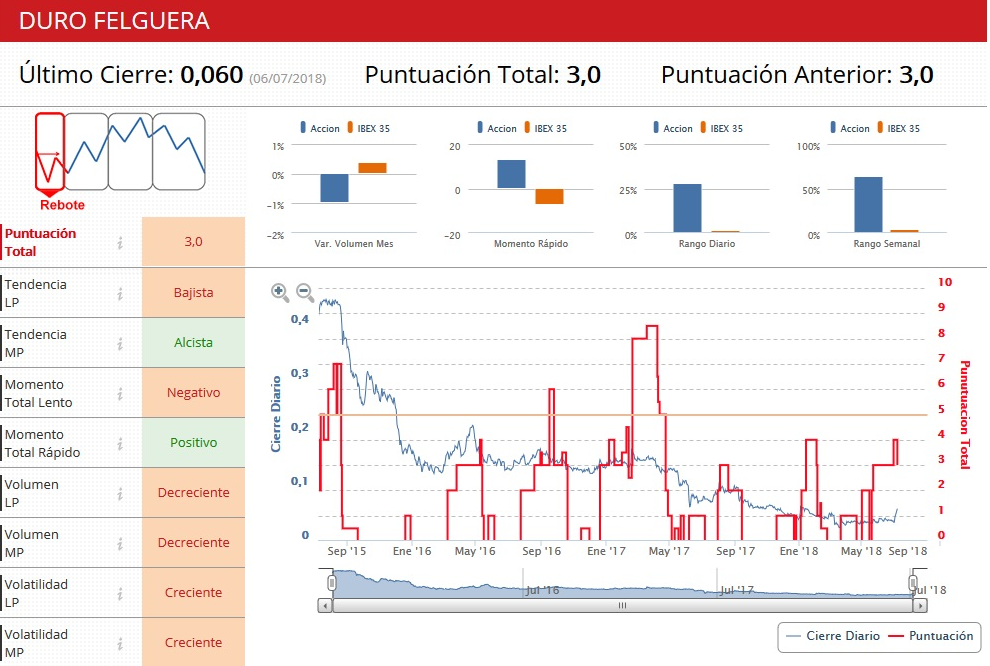Open info icon for Volumen MP

click(120, 544)
